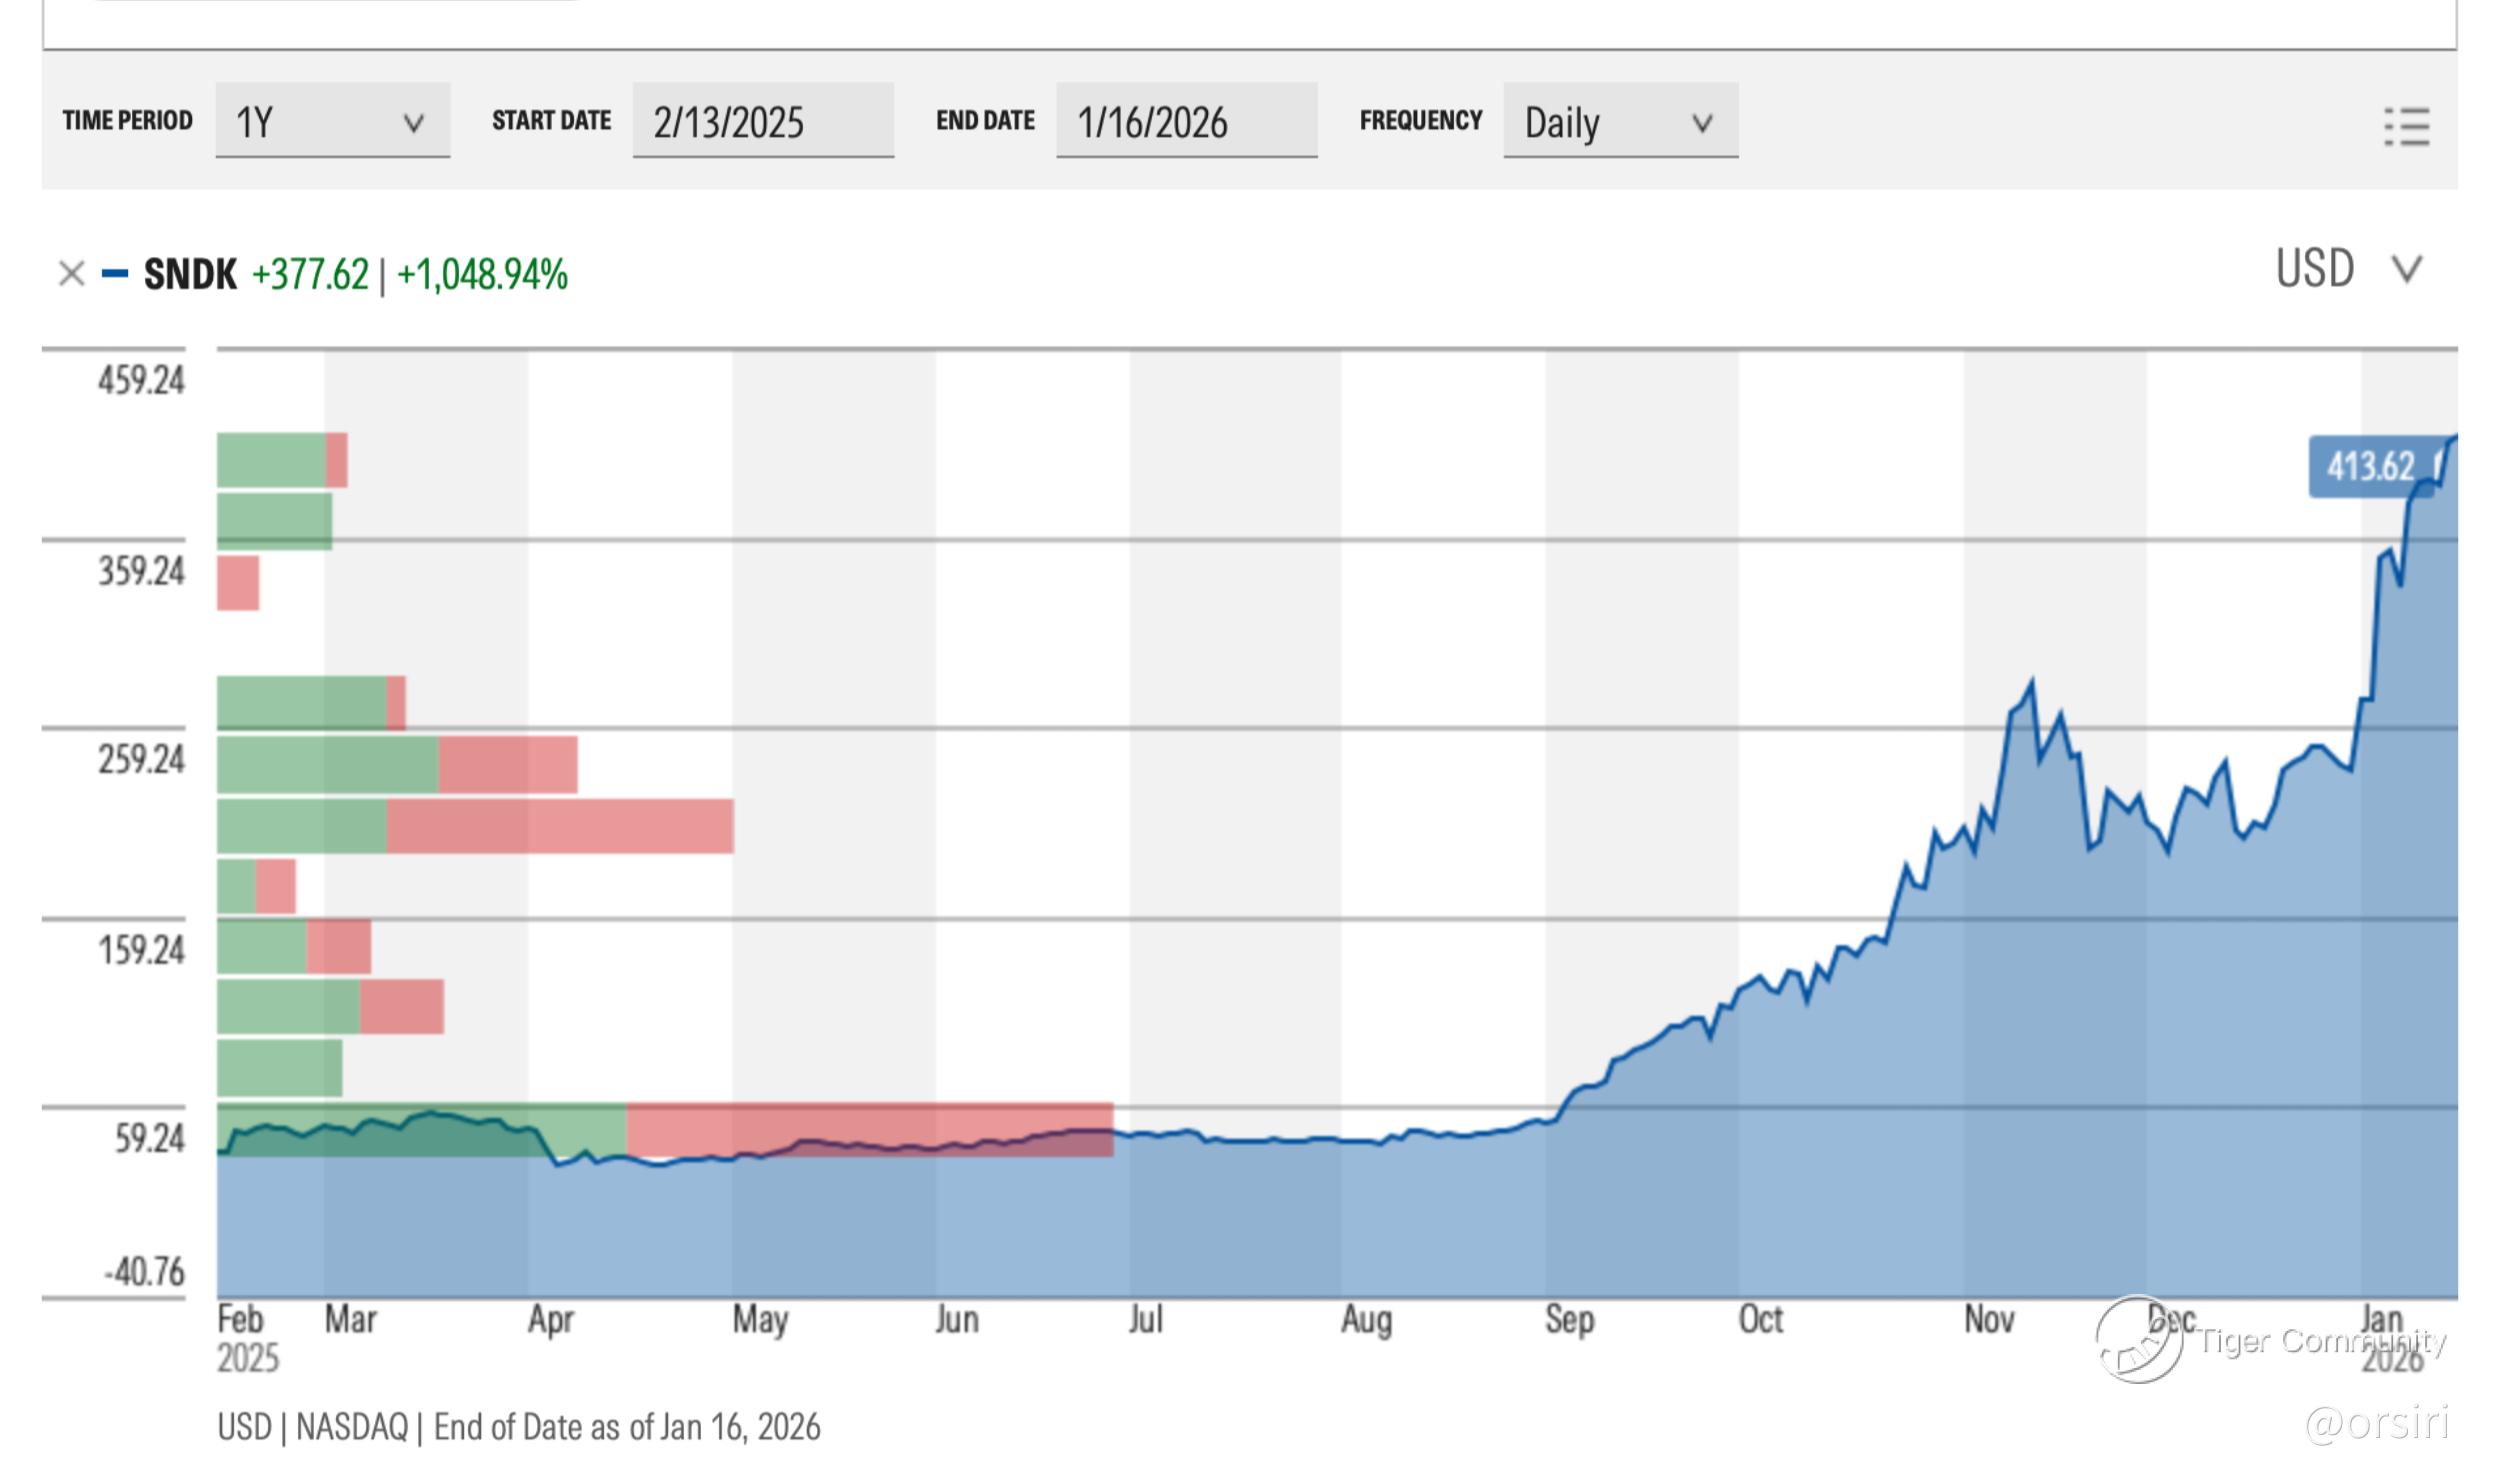Viewport: 2500px width, 1480px height.
Task: Click the End Date field 1/16/2026
Action: 1186,121
